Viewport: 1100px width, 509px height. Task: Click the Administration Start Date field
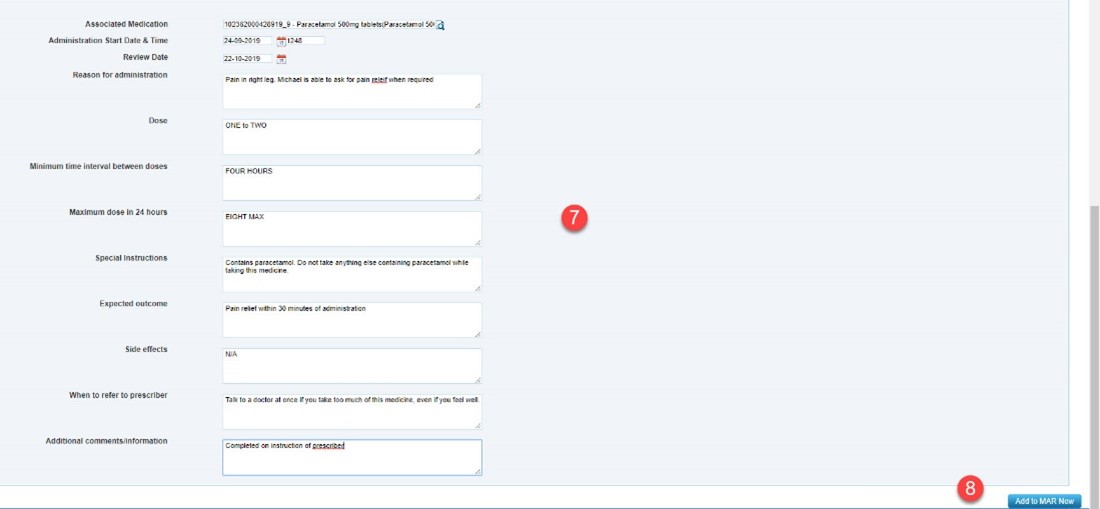[248, 41]
